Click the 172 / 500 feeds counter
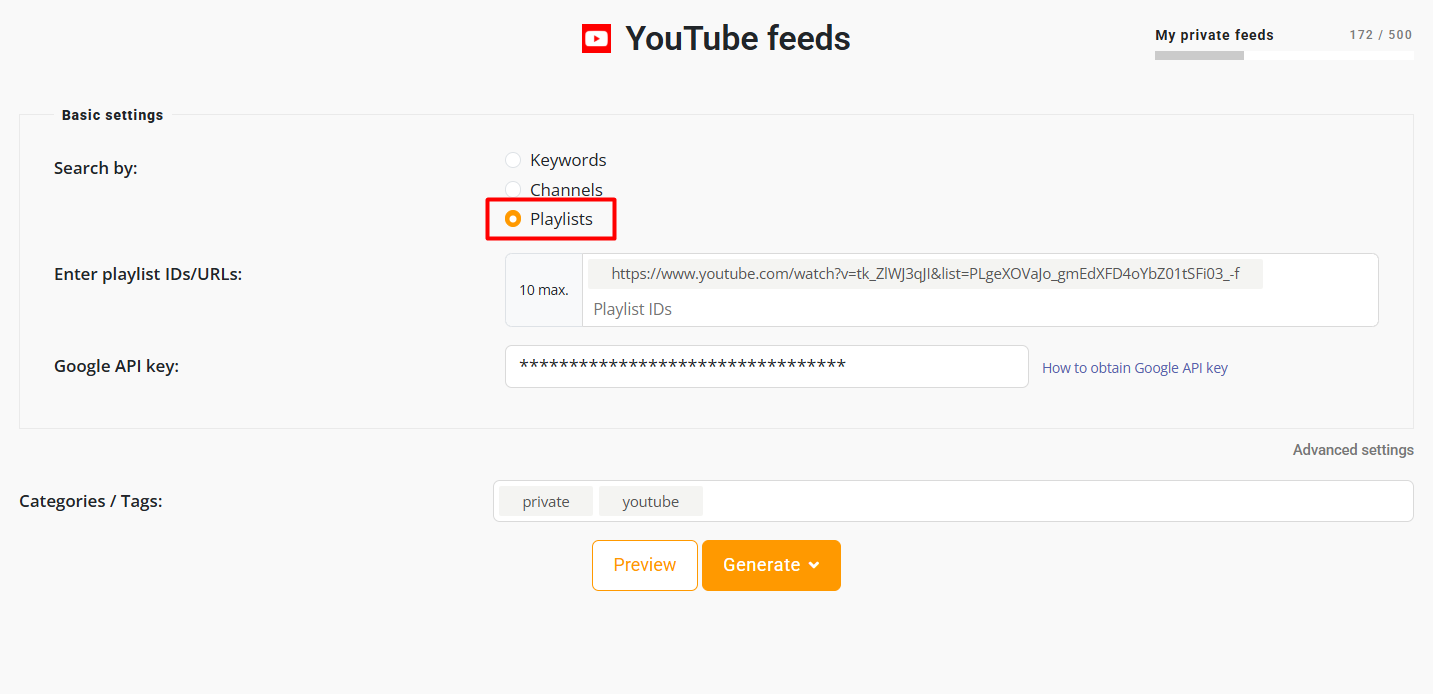This screenshot has width=1433, height=694. (1381, 35)
